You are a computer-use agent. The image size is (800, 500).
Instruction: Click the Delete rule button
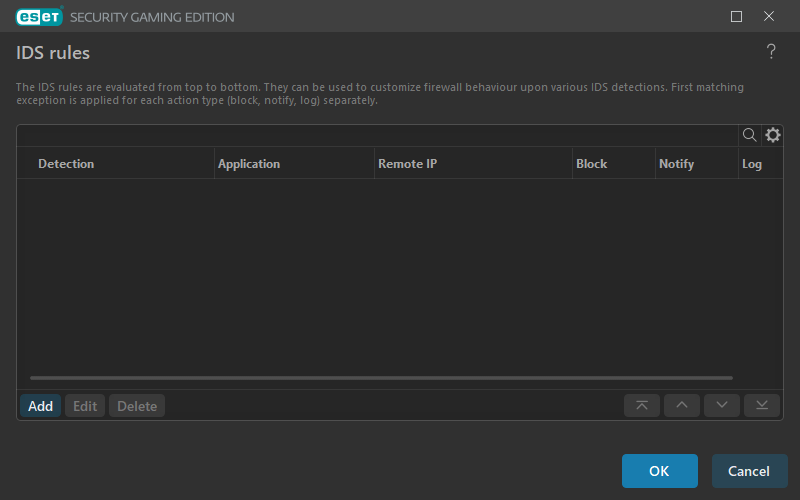tap(137, 406)
